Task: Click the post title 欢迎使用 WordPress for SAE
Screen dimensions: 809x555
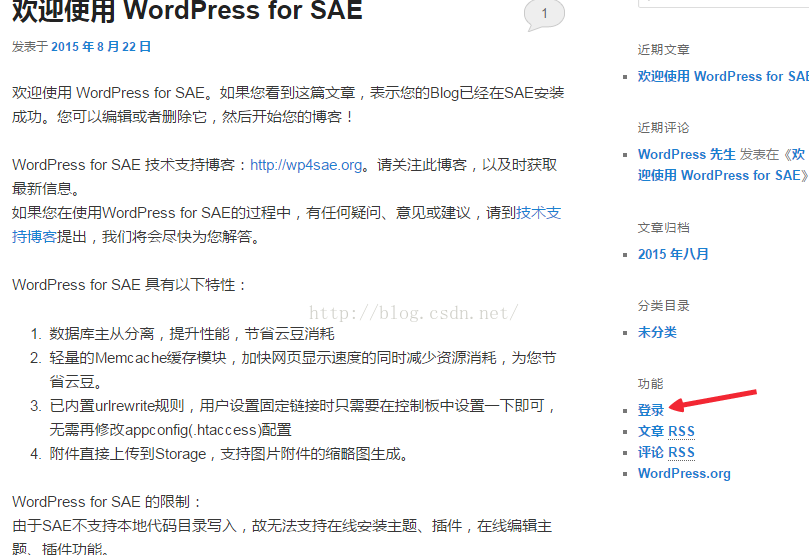Action: [x=187, y=10]
